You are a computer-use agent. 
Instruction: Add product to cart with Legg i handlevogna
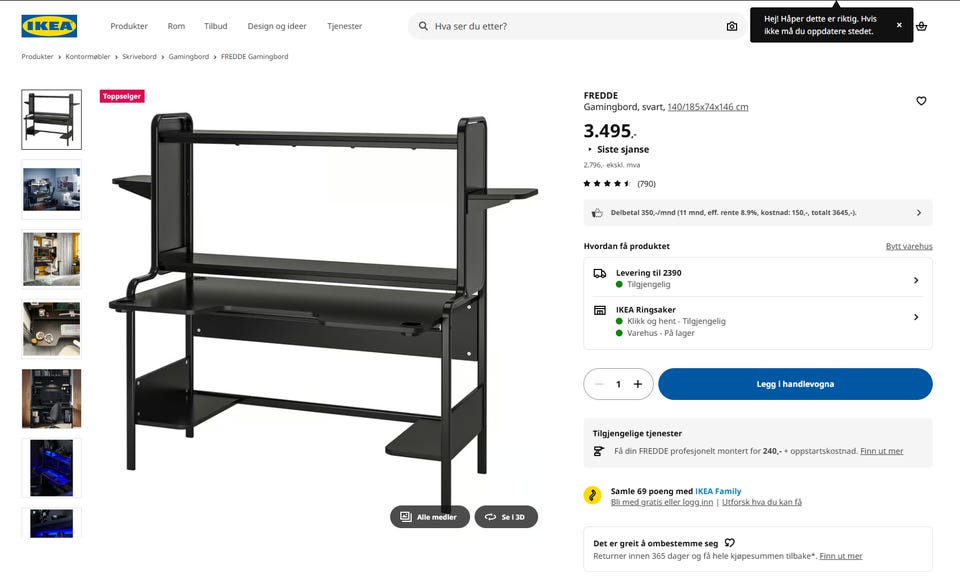[x=795, y=384]
